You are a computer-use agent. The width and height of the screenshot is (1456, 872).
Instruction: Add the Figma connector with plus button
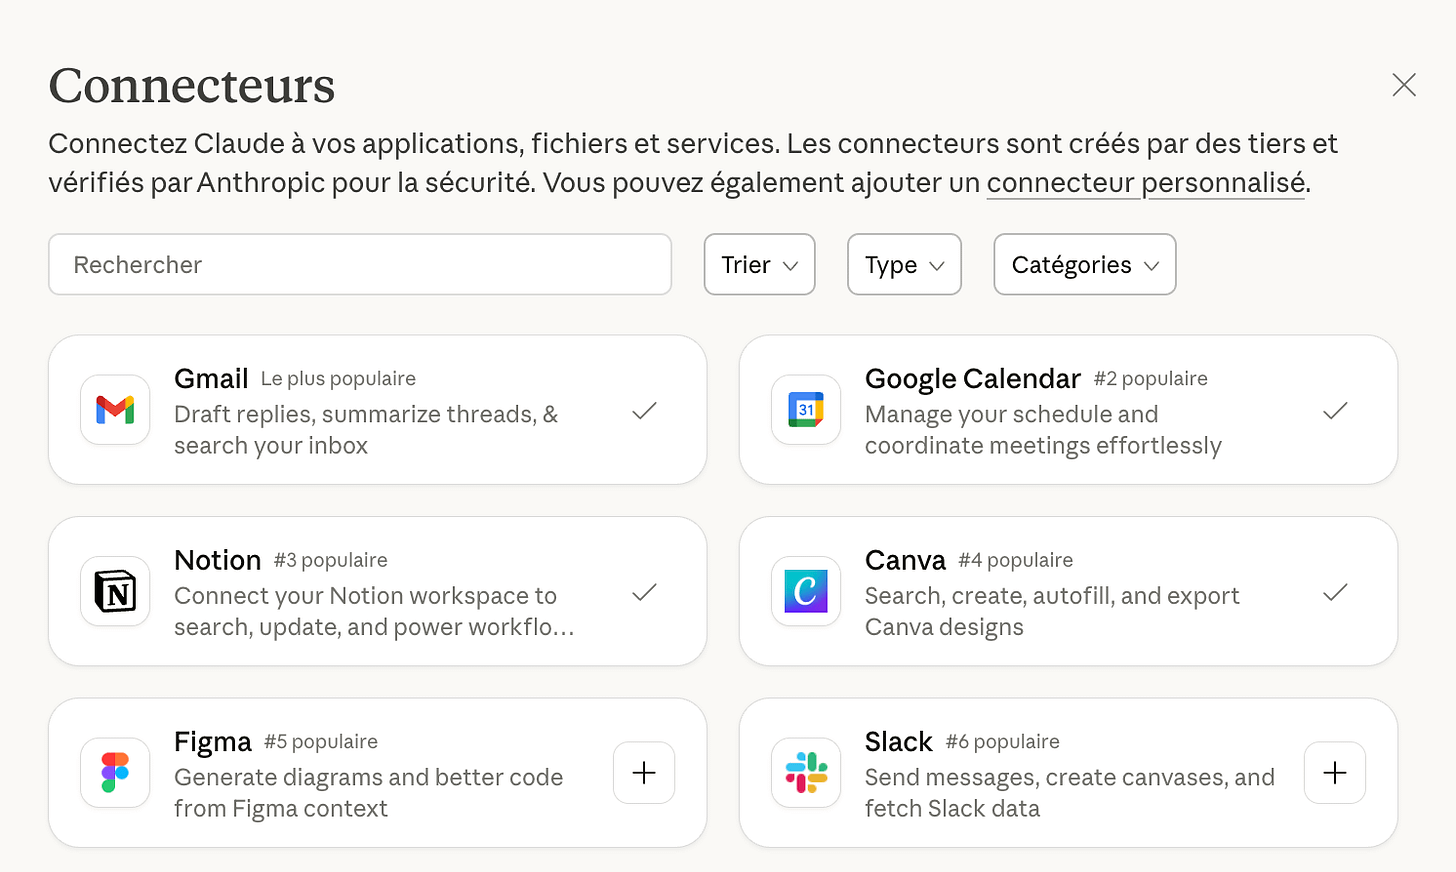[644, 773]
